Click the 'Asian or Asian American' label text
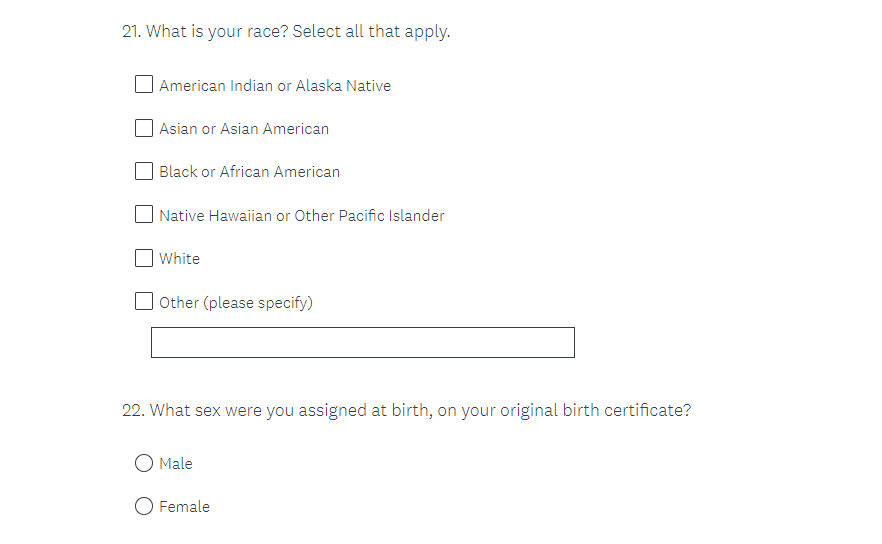882x544 pixels. pyautogui.click(x=244, y=129)
